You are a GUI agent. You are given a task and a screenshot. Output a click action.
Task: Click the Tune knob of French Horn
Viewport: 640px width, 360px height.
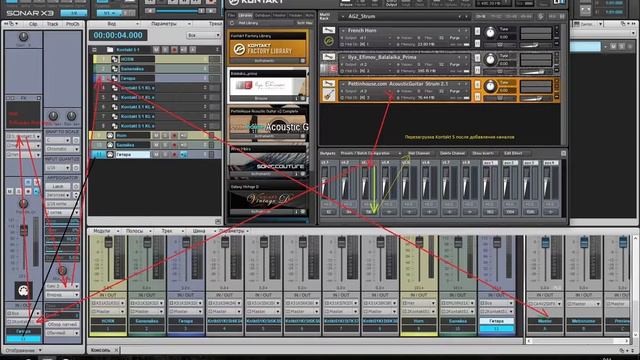[490, 33]
